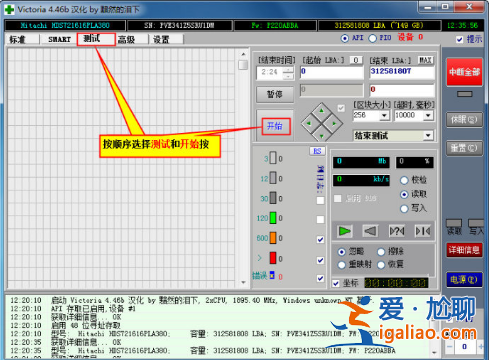This screenshot has height=360, width=489.
Task: Click scroll up arrow of block grid
Action: click(243, 54)
